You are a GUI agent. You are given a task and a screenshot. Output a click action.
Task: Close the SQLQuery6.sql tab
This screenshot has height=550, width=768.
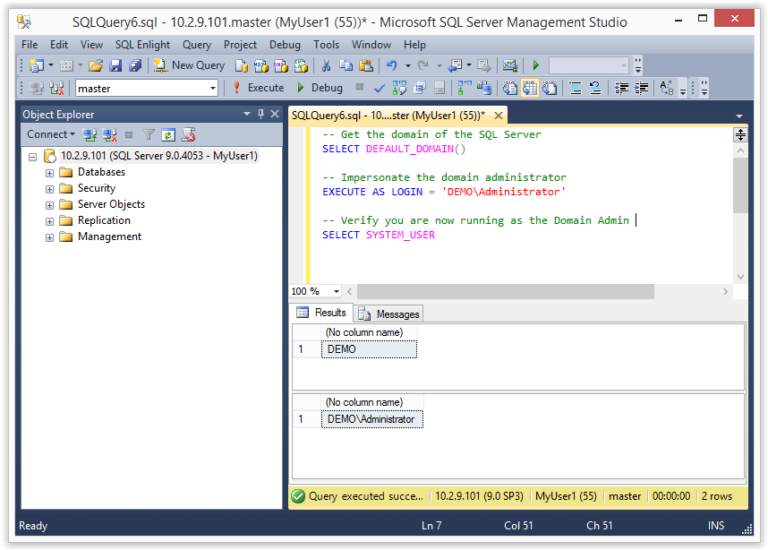click(498, 116)
